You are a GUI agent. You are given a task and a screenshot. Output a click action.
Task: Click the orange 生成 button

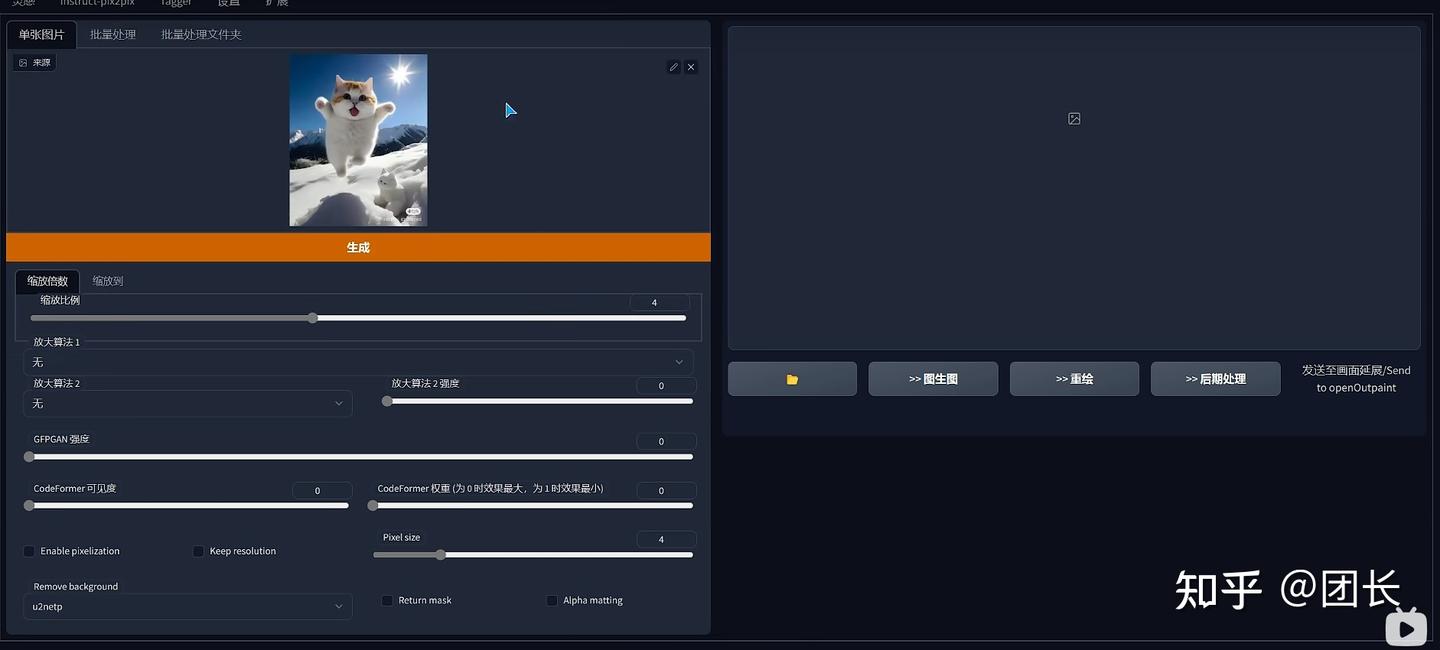pos(358,247)
